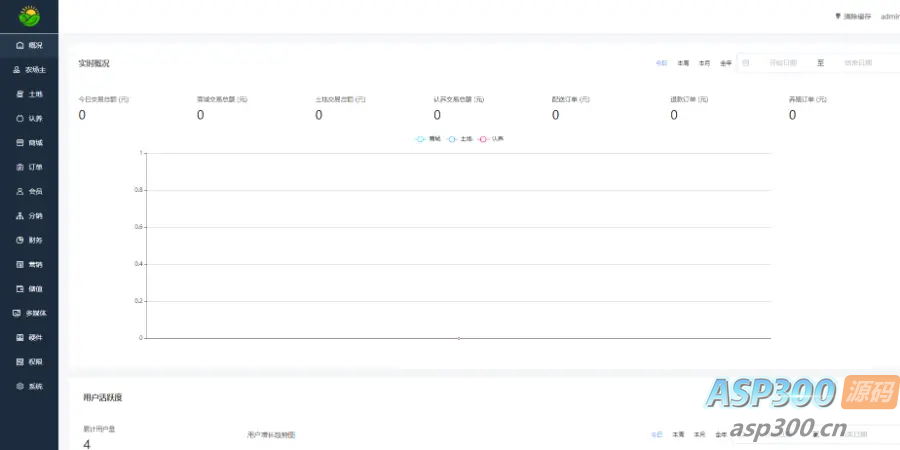Toggle the 土地 series in chart legend
The image size is (900, 450).
(460, 139)
